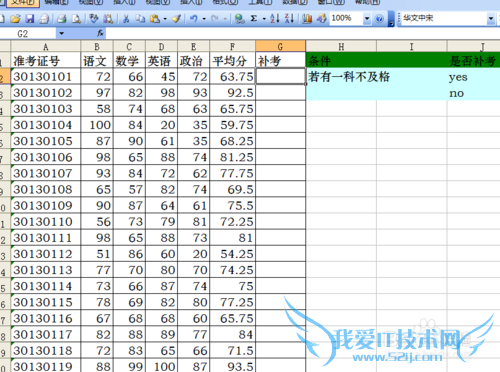
Task: Select the 英语 score 45 cell
Action: pyautogui.click(x=162, y=77)
